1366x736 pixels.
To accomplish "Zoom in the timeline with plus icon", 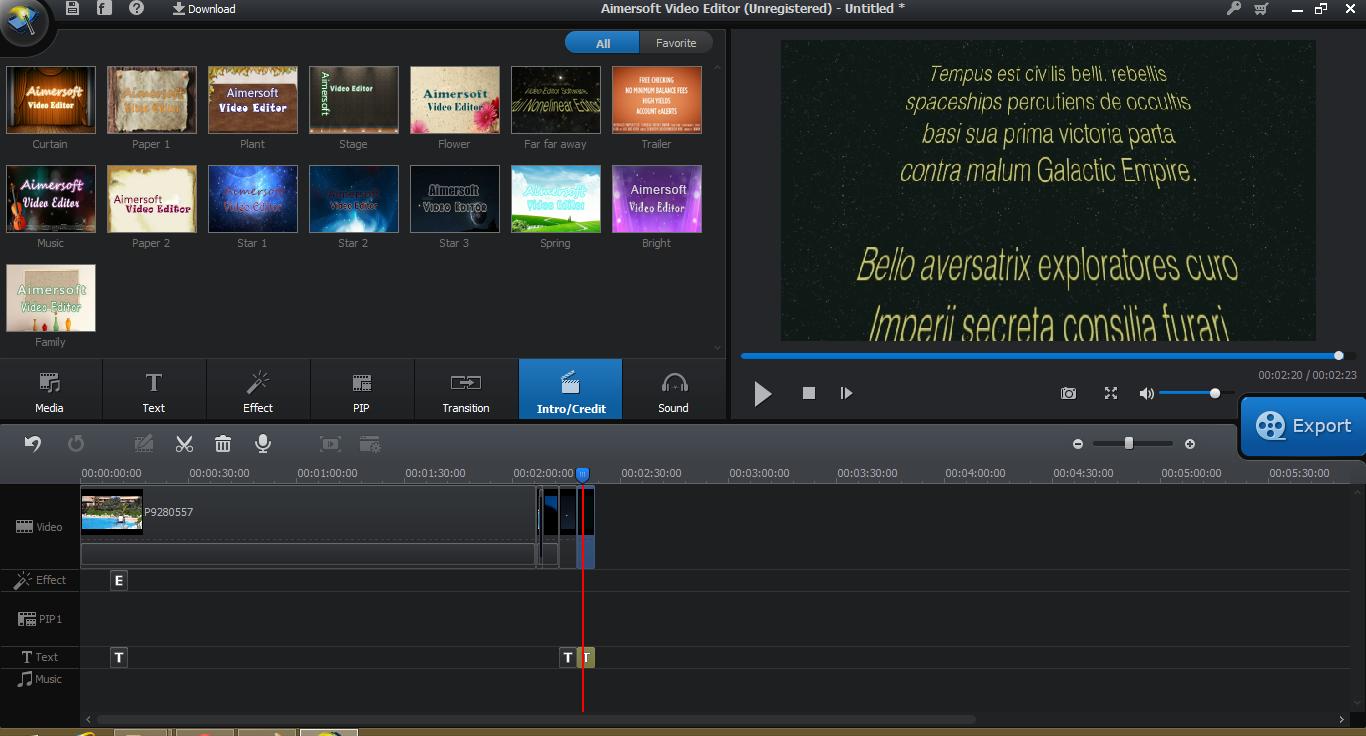I will coord(1190,444).
